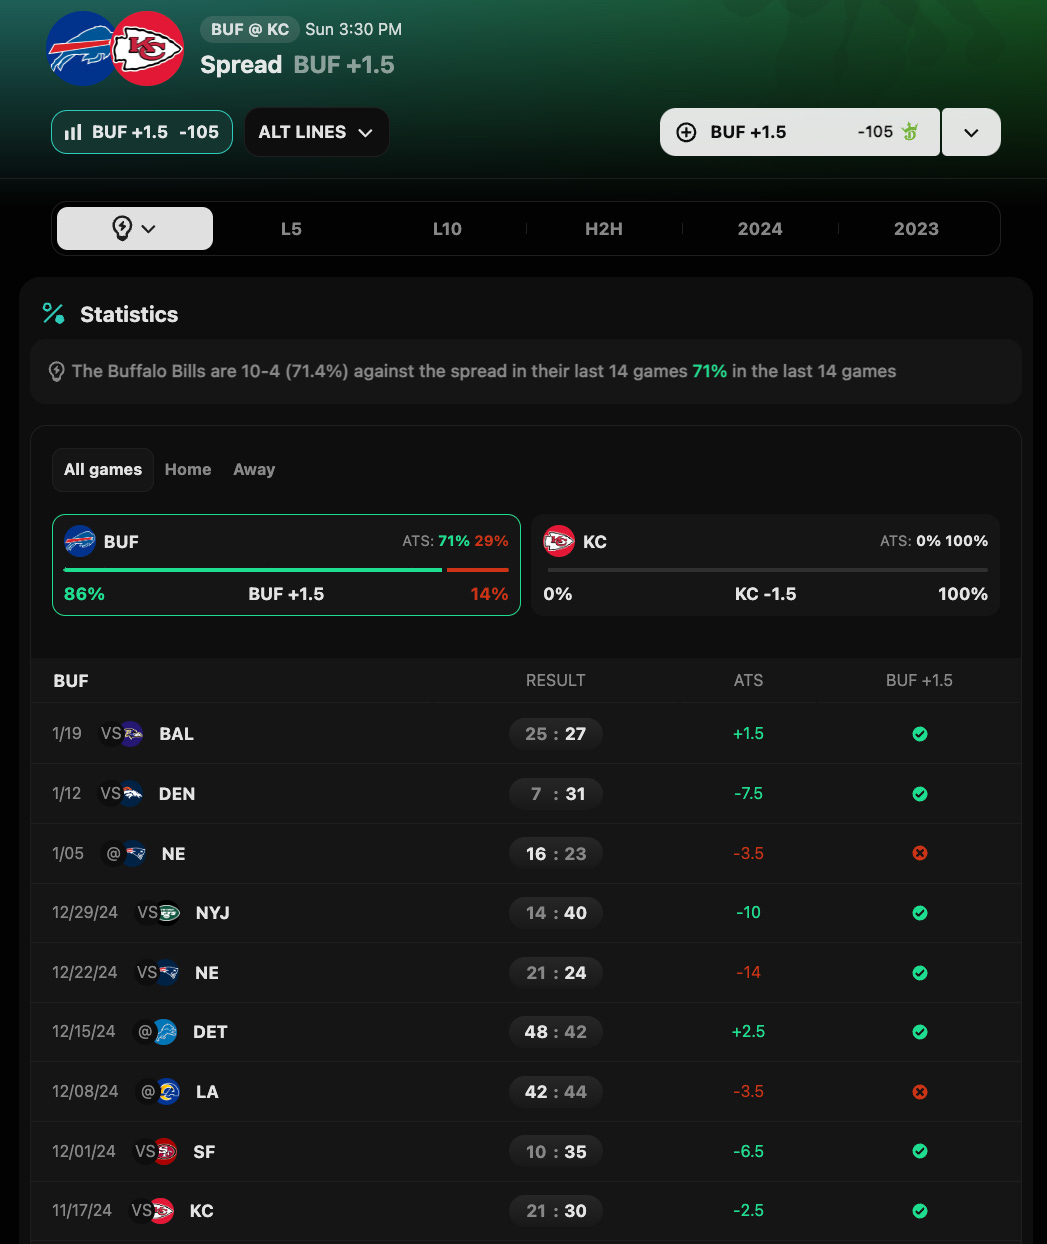Image resolution: width=1047 pixels, height=1244 pixels.
Task: Select the BUF +1.5 -105 line chip
Action: [x=142, y=132]
